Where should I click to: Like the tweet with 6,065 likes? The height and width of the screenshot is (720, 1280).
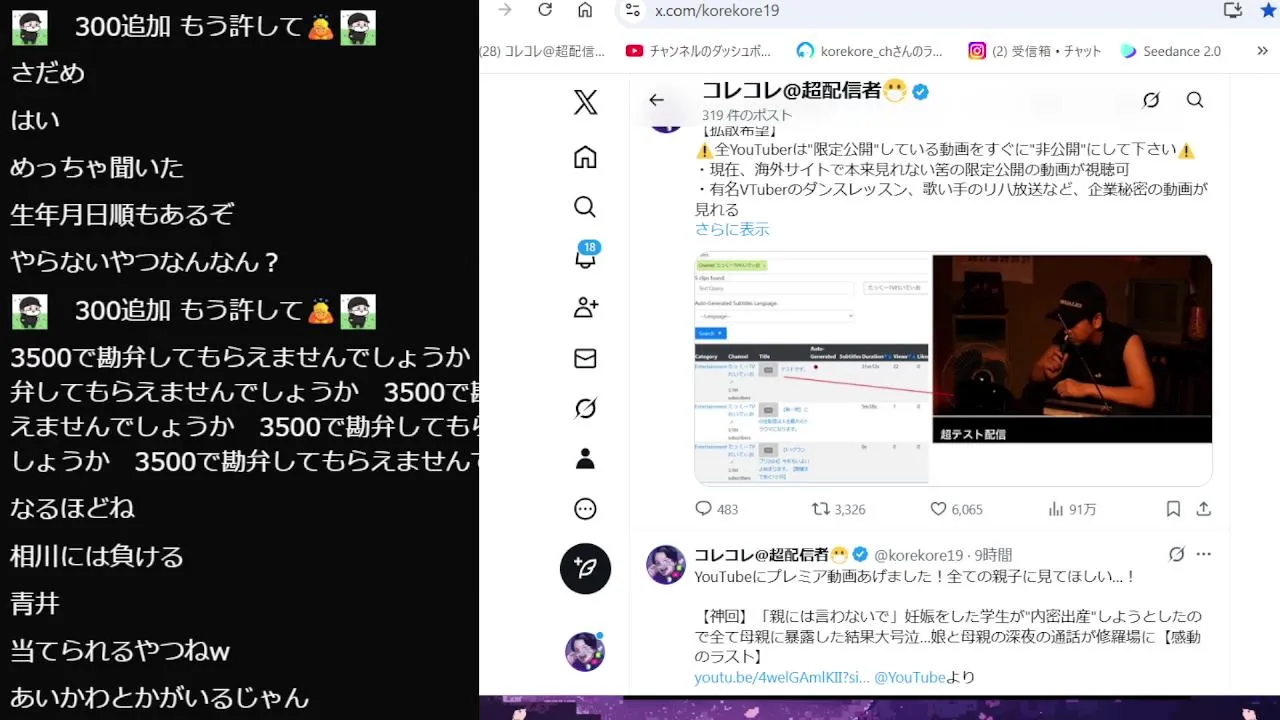pyautogui.click(x=956, y=509)
